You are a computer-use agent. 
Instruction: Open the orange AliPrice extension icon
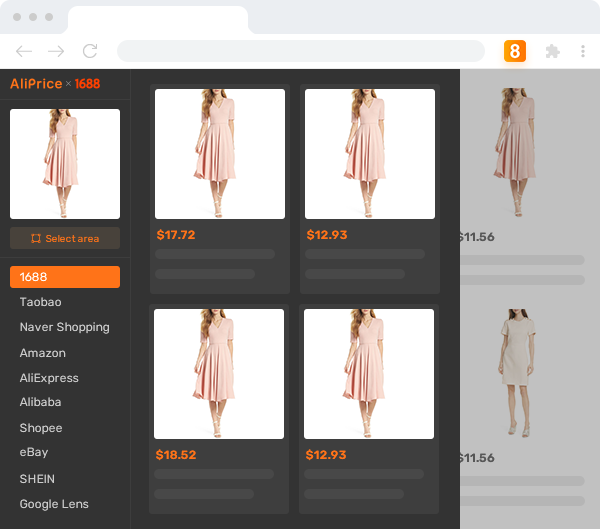(515, 51)
